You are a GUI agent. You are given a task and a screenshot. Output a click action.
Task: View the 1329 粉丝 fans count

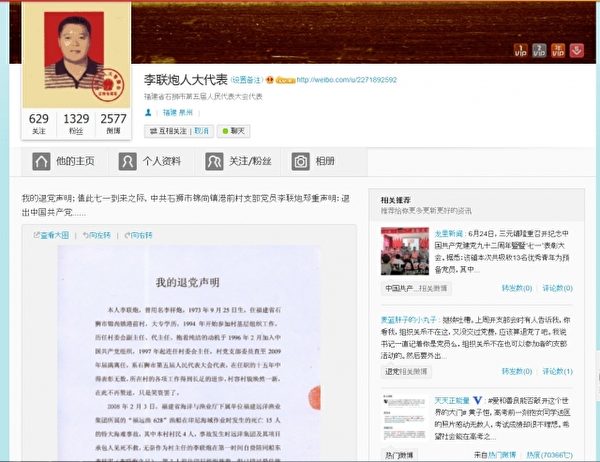coord(75,123)
